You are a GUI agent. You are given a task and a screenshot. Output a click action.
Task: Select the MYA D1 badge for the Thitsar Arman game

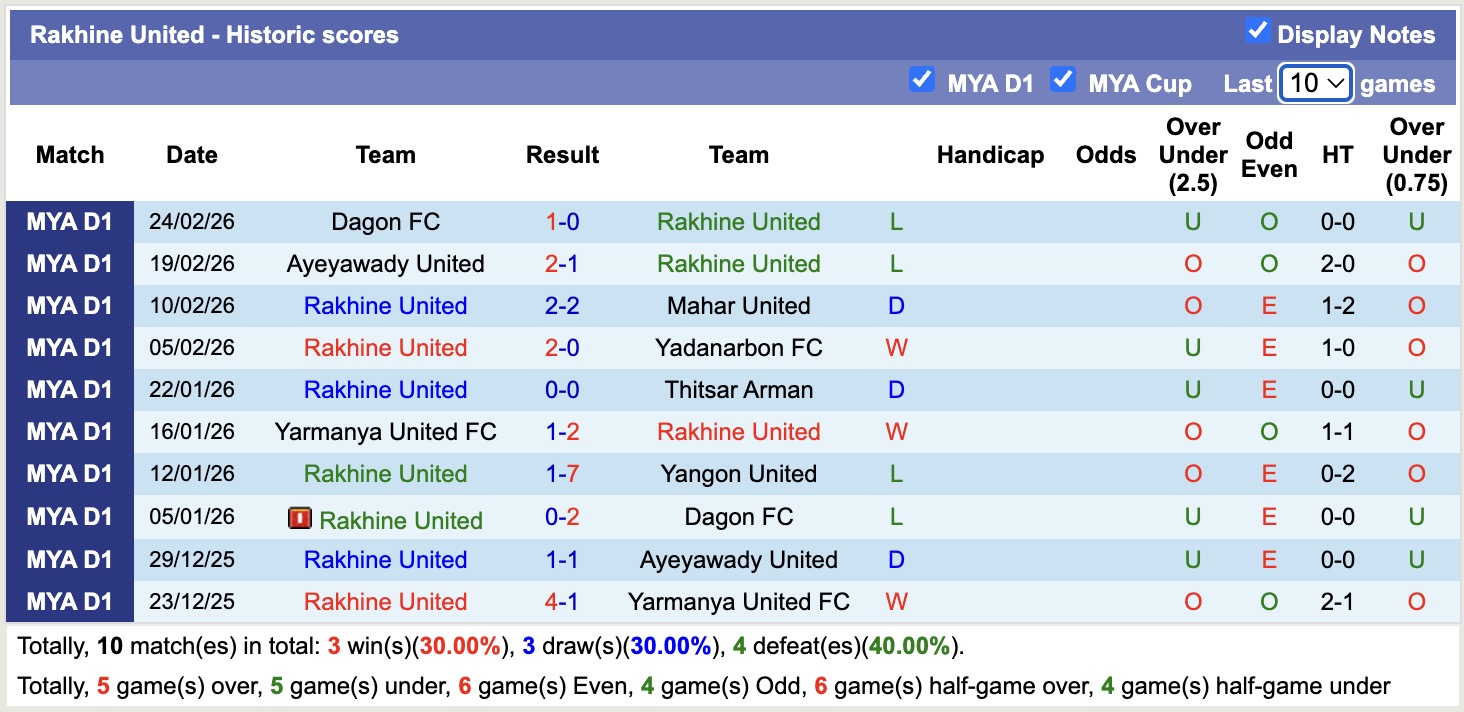(70, 390)
